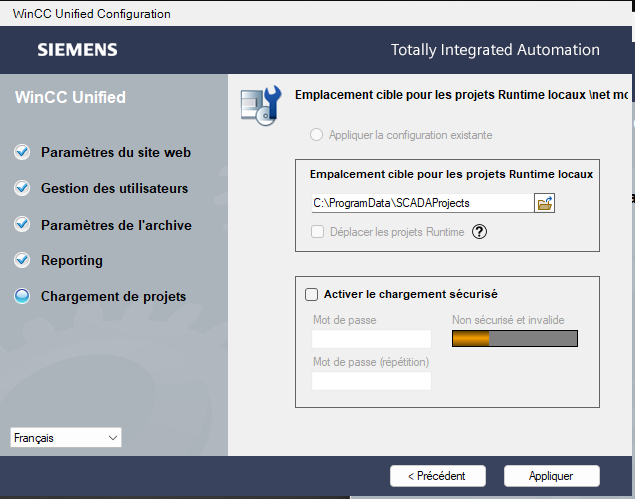This screenshot has width=635, height=499.
Task: Click the SIEMENS logo text
Action: [x=77, y=50]
